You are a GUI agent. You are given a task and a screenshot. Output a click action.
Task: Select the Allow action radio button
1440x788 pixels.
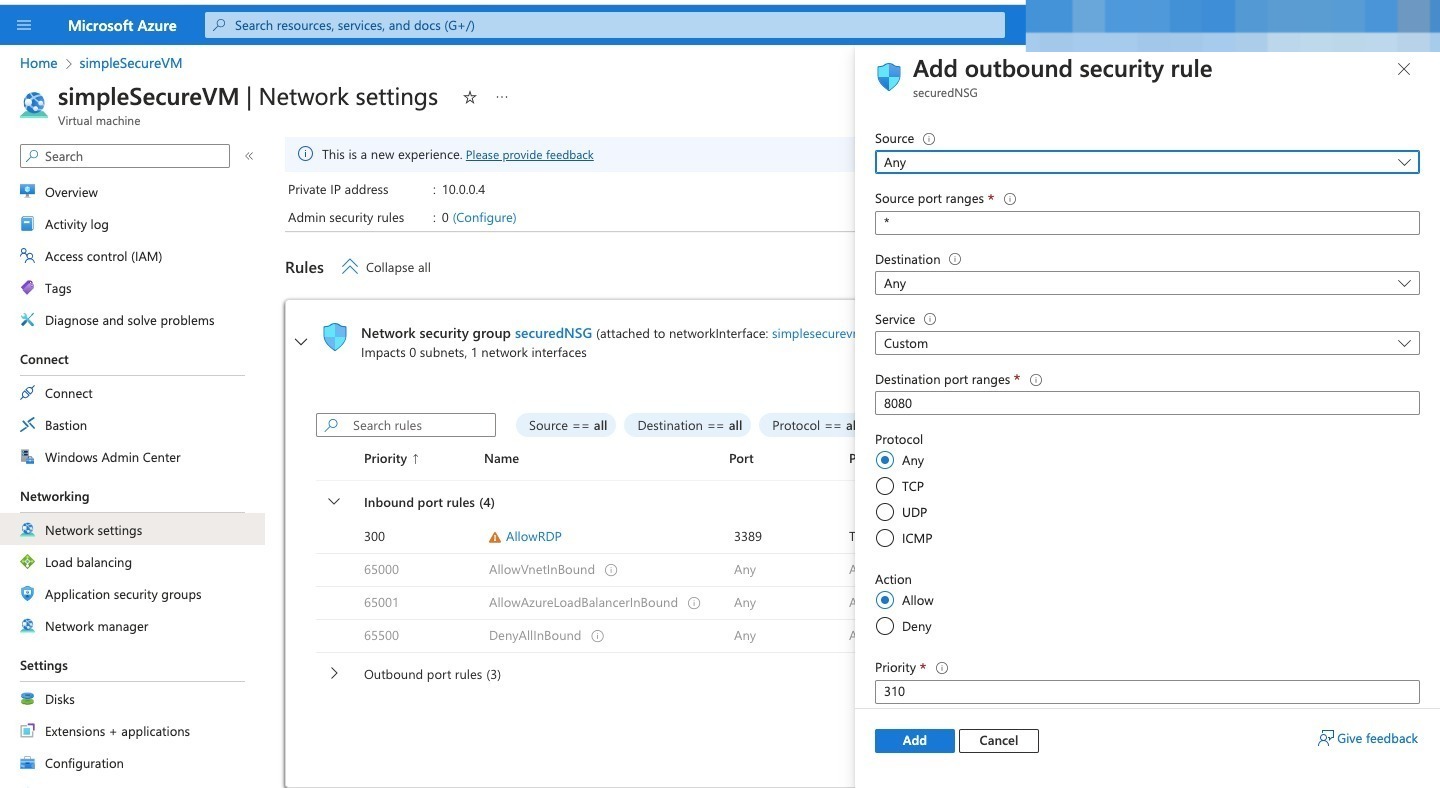(x=885, y=600)
